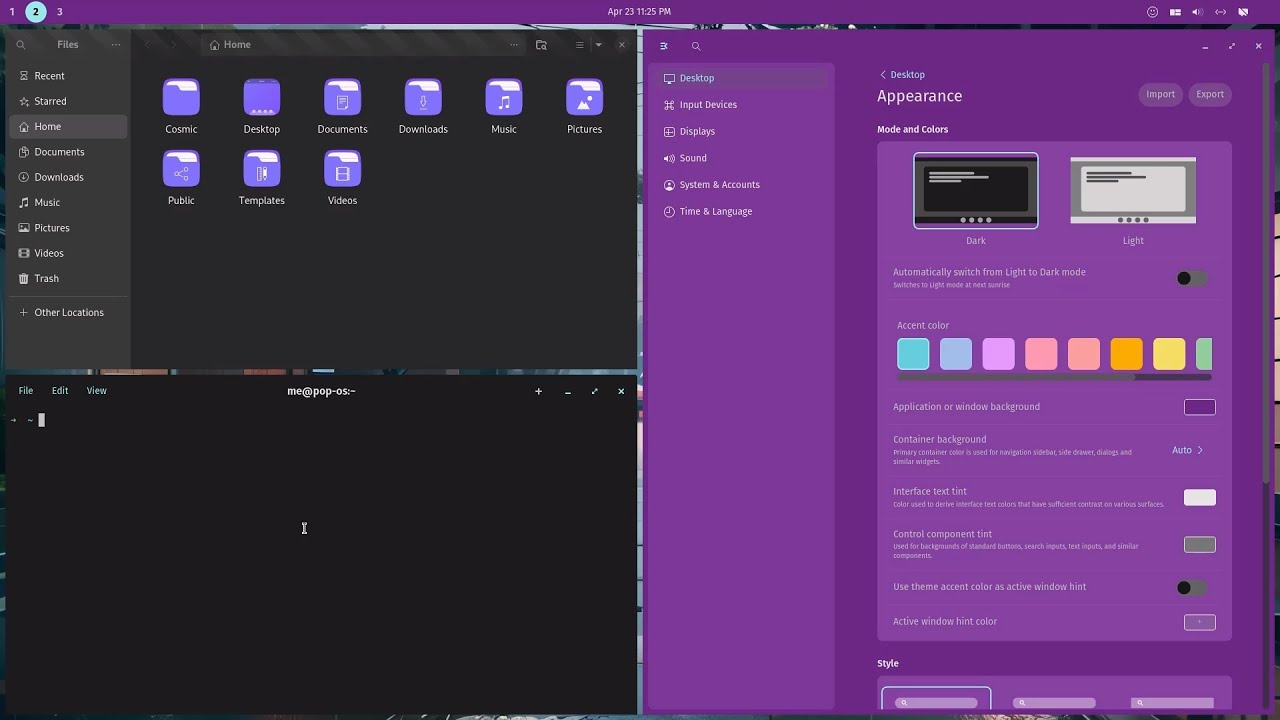The height and width of the screenshot is (720, 1280).
Task: Open the Desktop folder icon in Files
Action: click(x=261, y=97)
